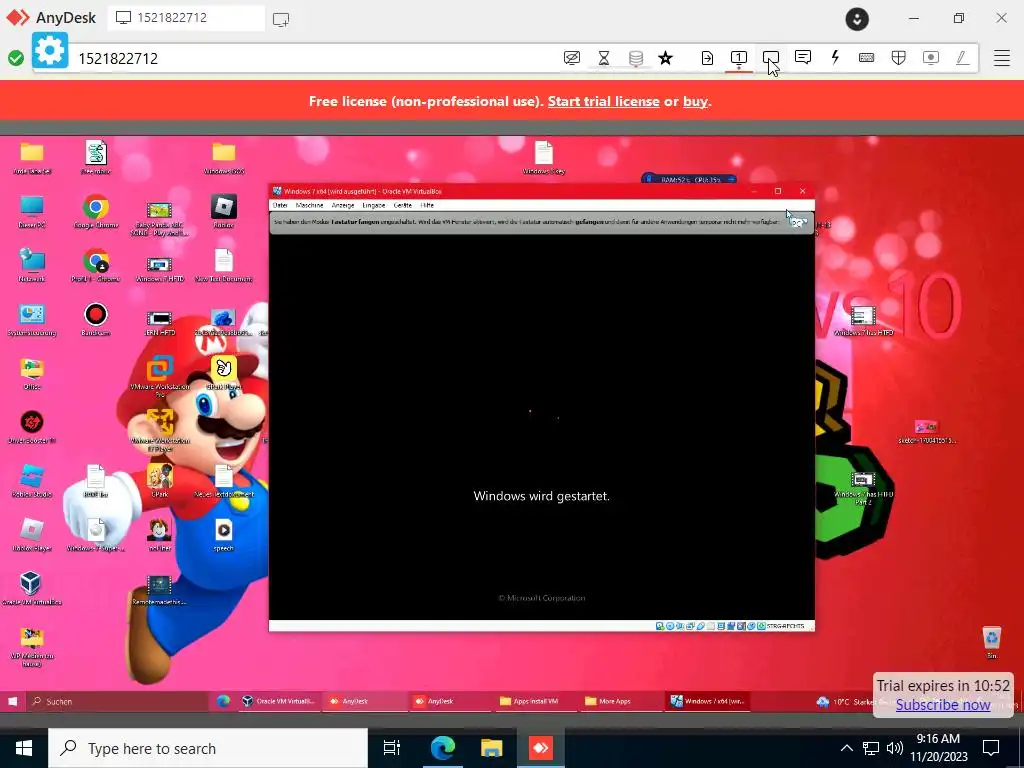1024x768 pixels.
Task: Click the Subscribe now link
Action: coord(943,705)
